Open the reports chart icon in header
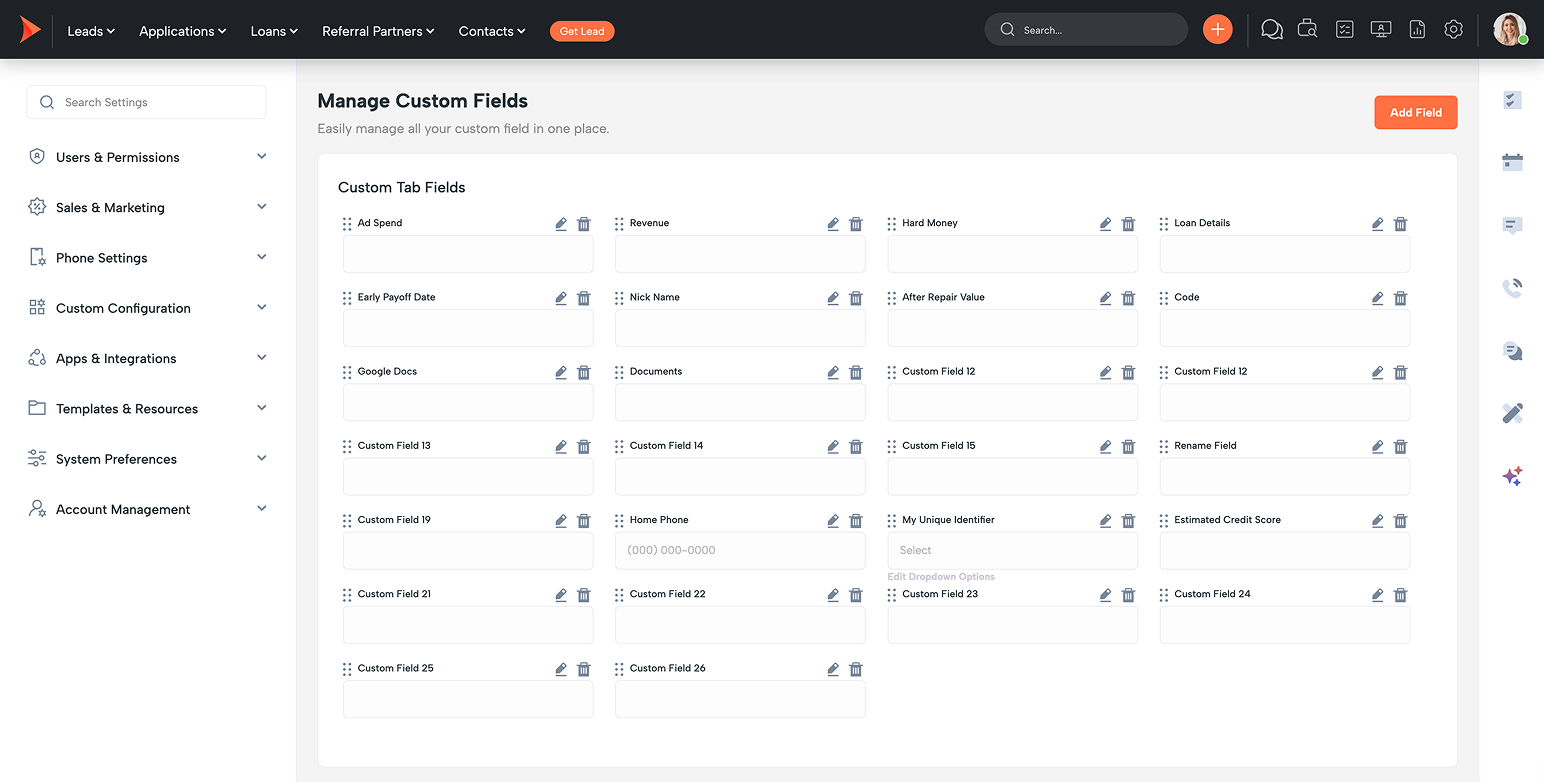The height and width of the screenshot is (782, 1544). click(1417, 30)
